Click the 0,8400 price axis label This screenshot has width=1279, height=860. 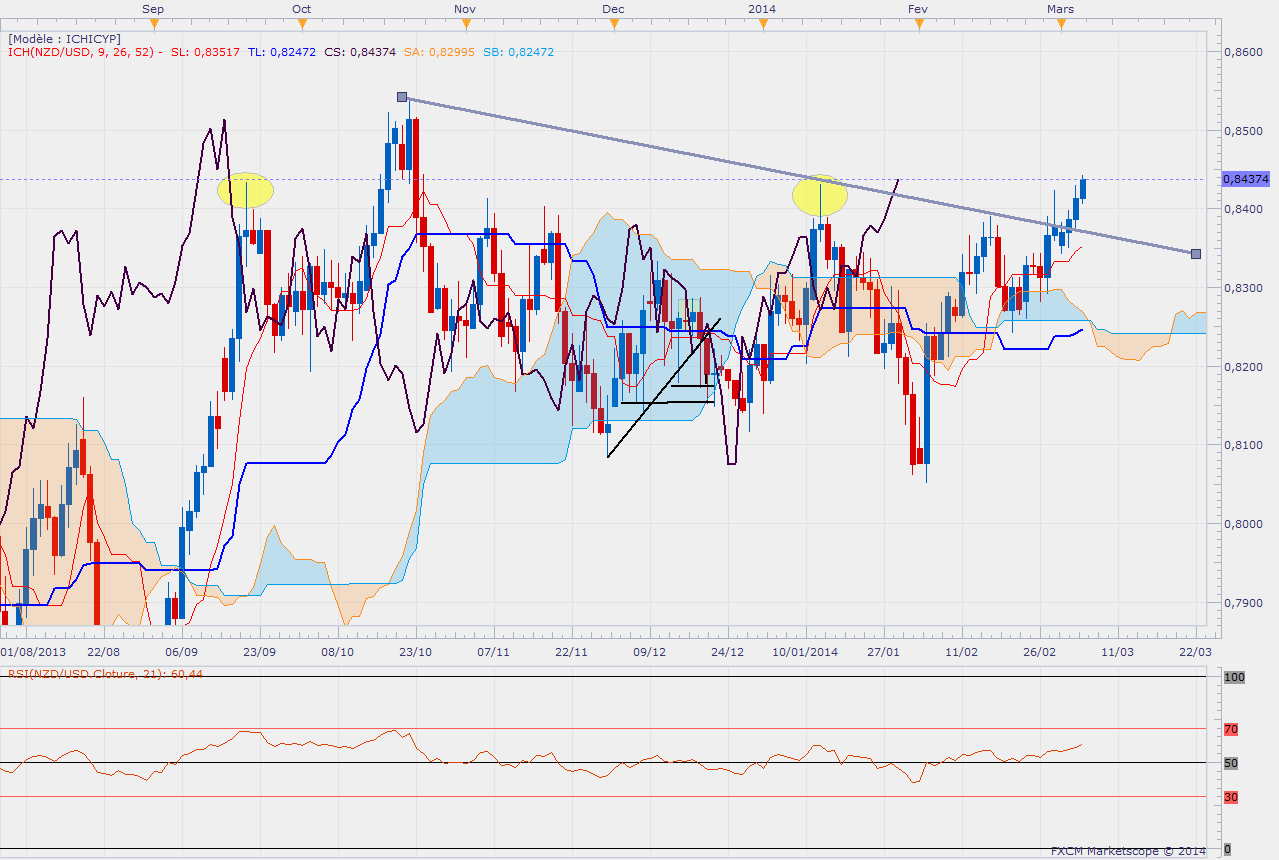click(1241, 209)
